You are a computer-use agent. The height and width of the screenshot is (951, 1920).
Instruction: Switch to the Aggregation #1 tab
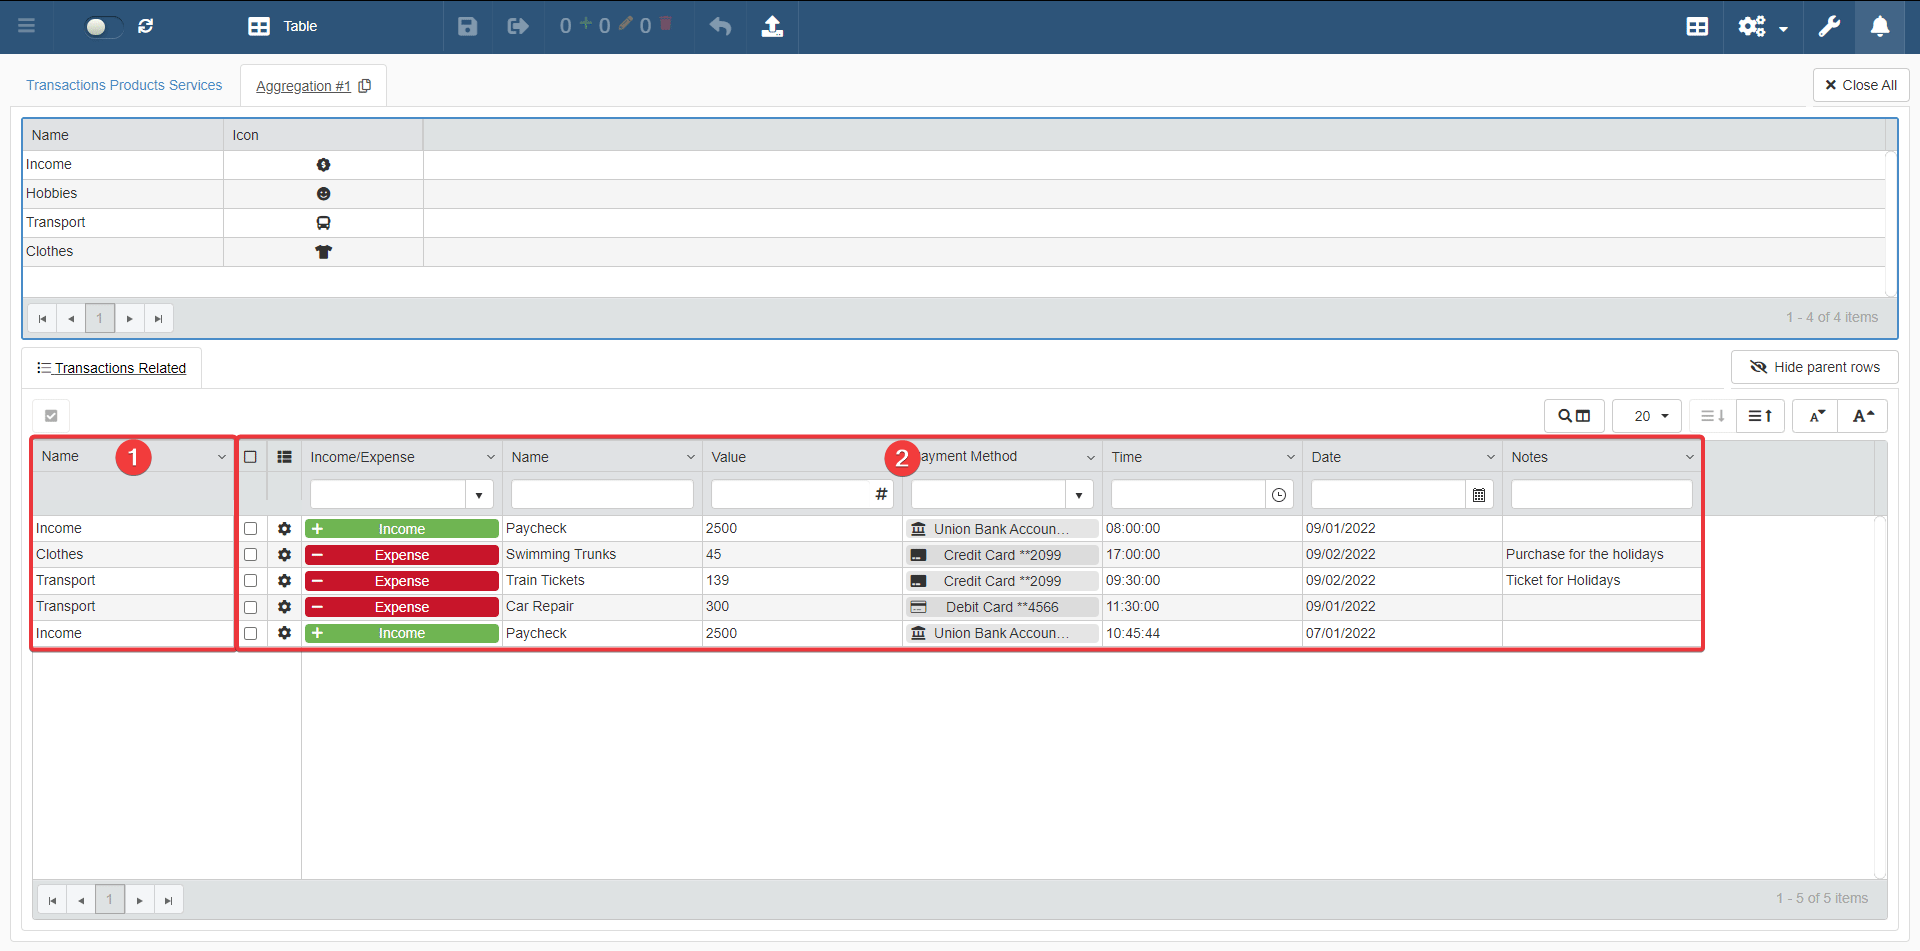(303, 86)
